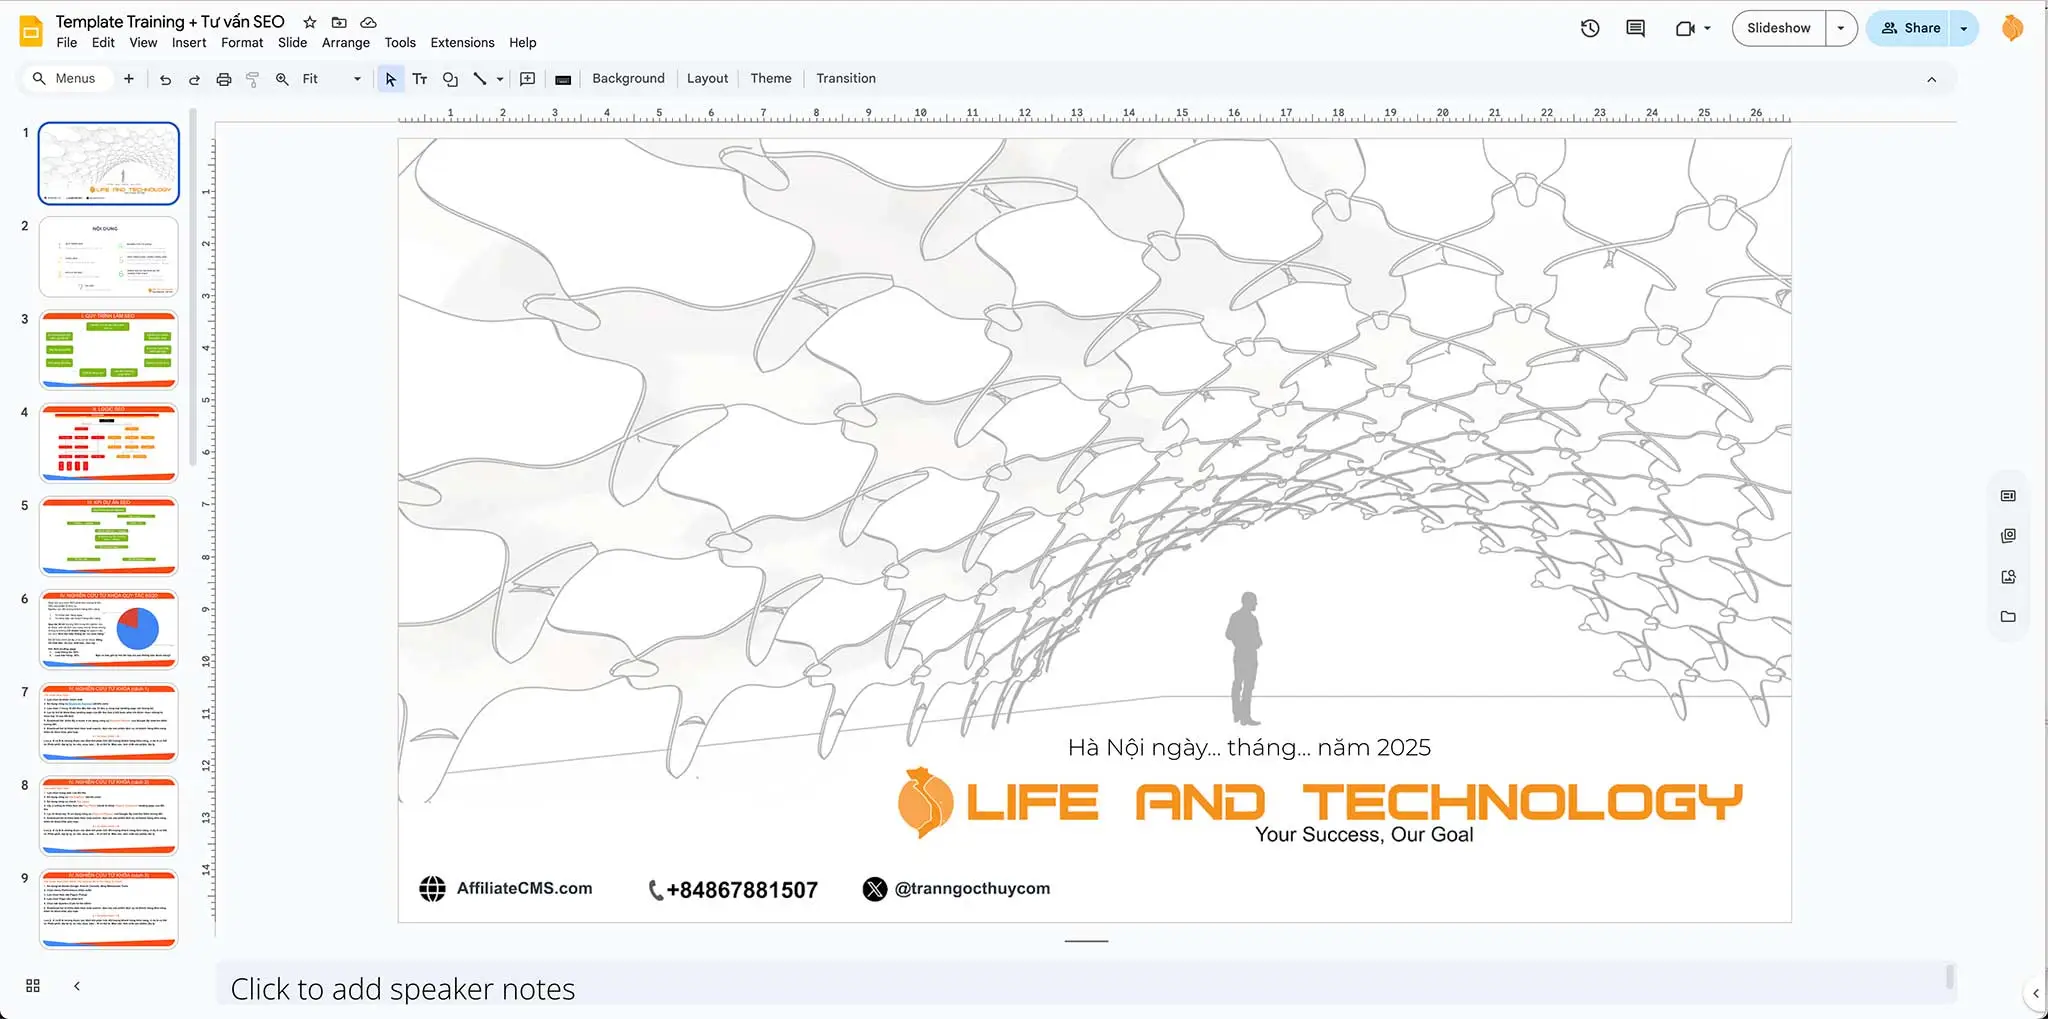Click the first right side panel icon
Image resolution: width=2048 pixels, height=1019 pixels.
pyautogui.click(x=2008, y=496)
